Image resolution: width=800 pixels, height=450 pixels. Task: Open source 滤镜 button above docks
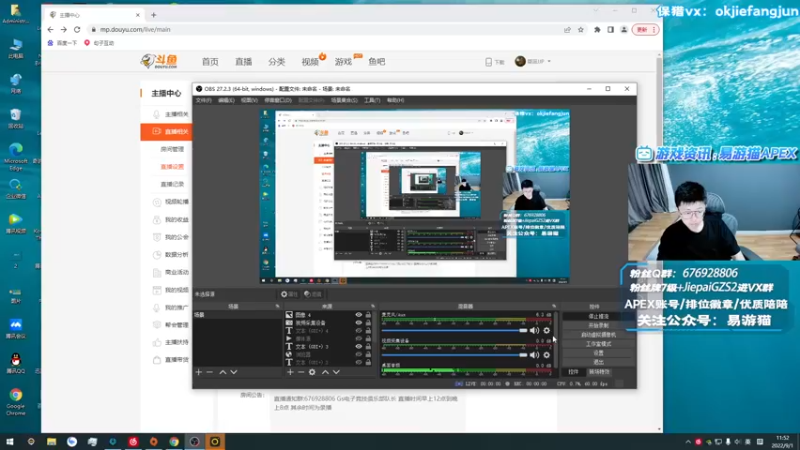[x=313, y=294]
